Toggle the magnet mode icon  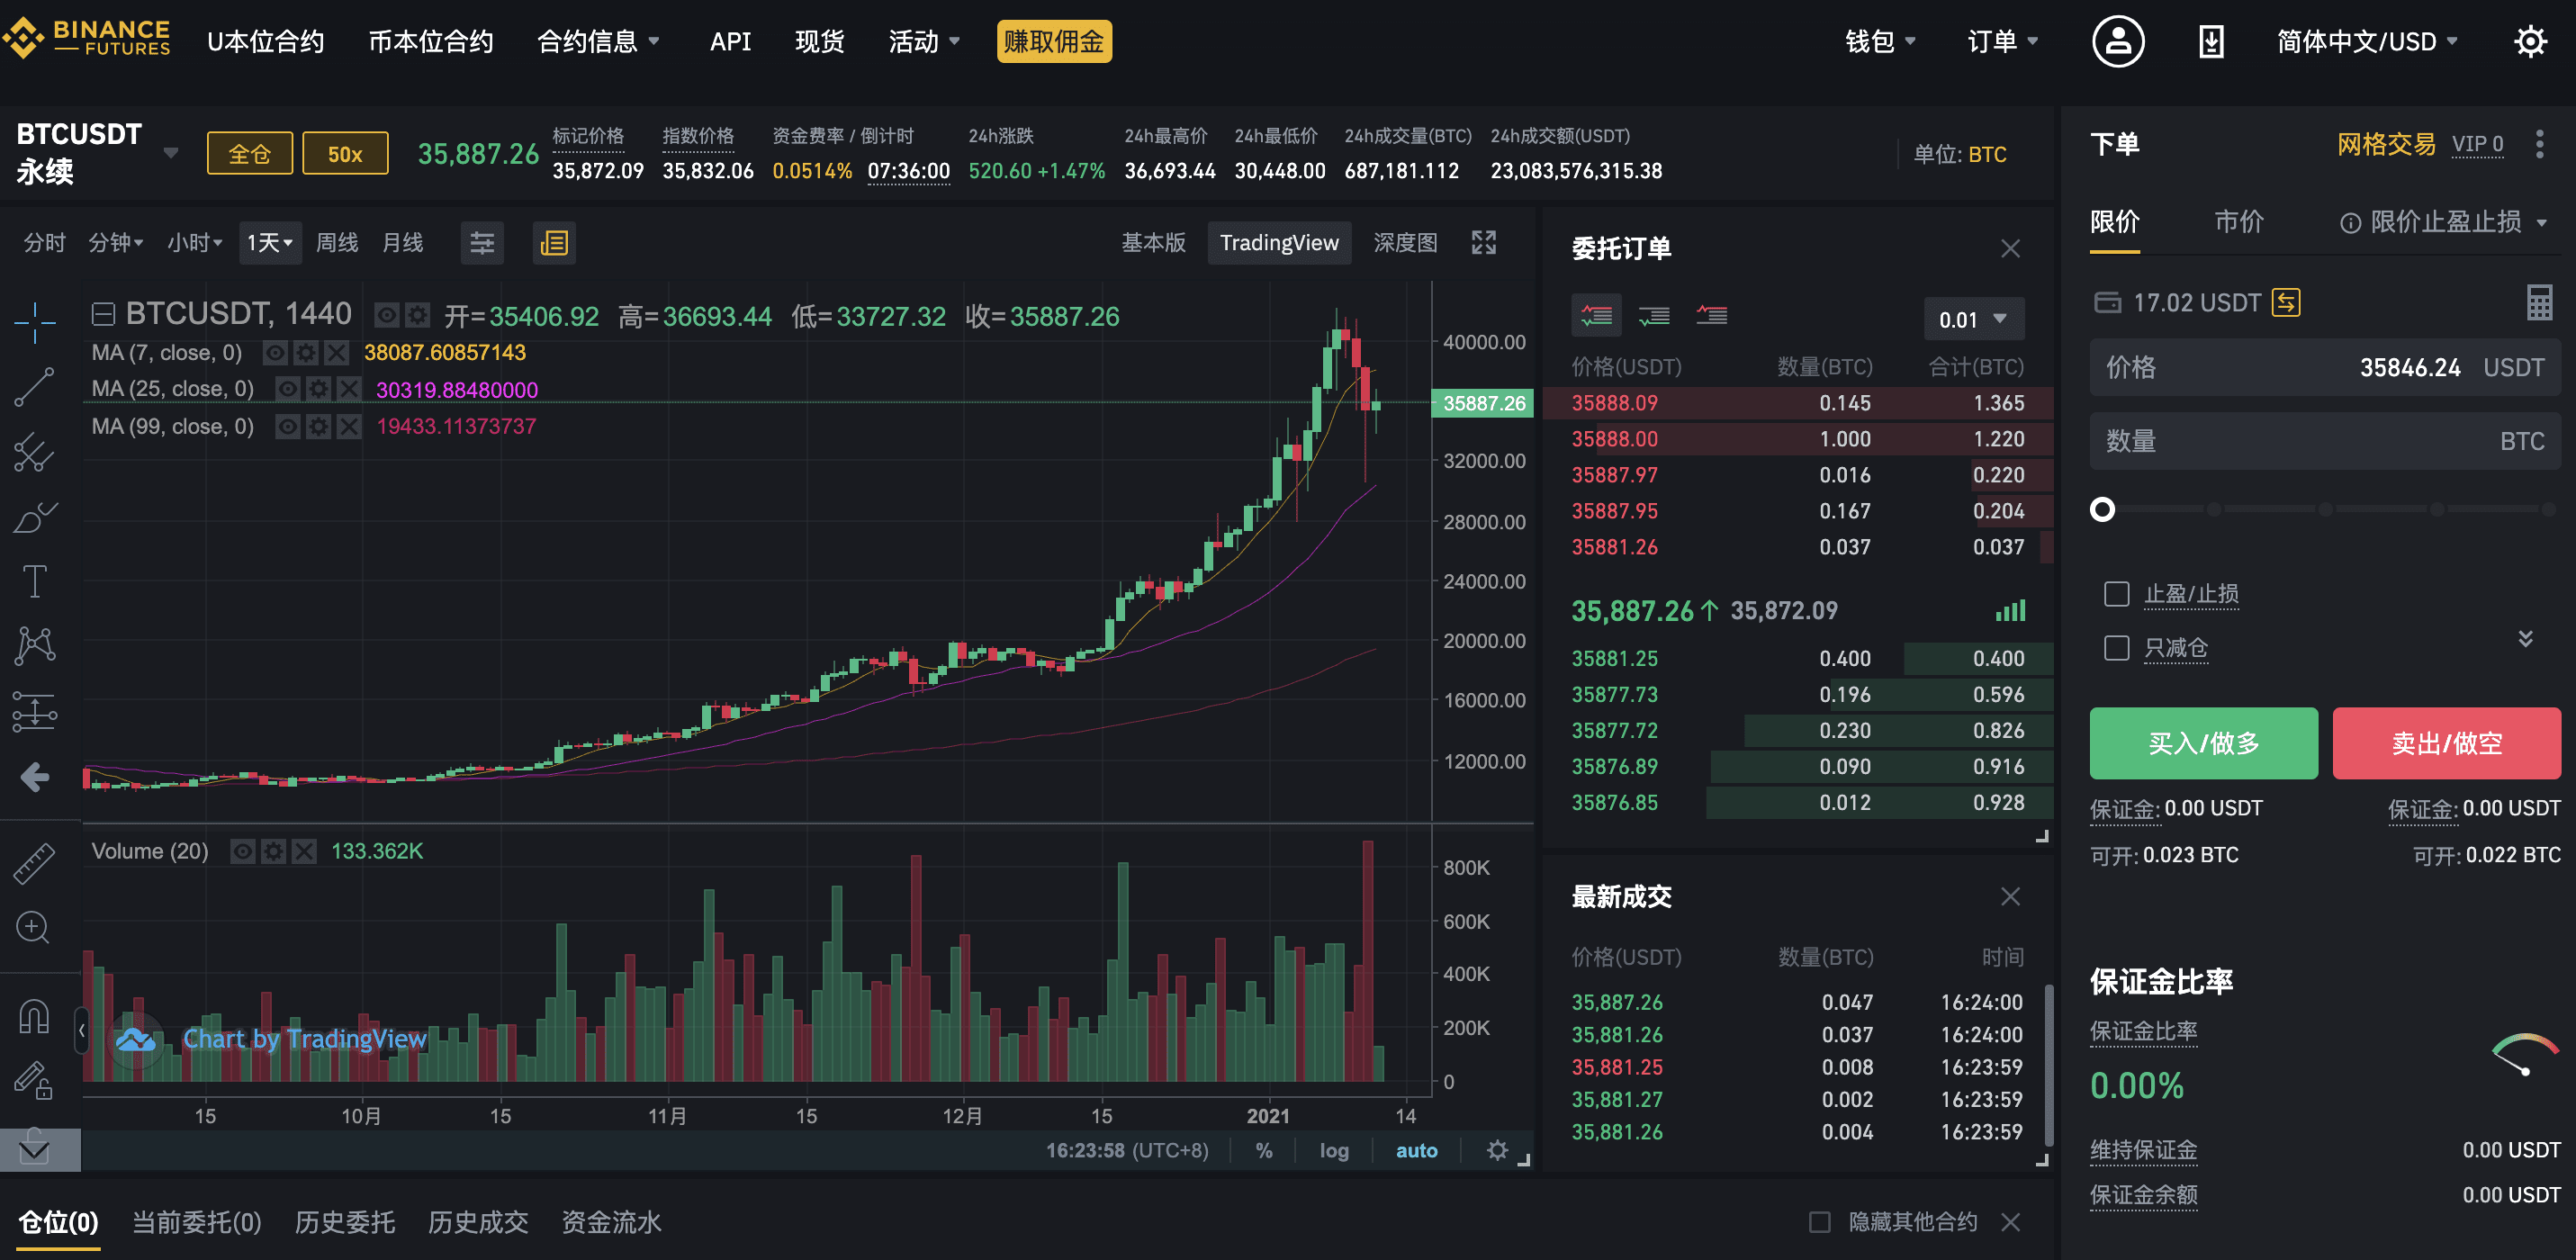34,1016
